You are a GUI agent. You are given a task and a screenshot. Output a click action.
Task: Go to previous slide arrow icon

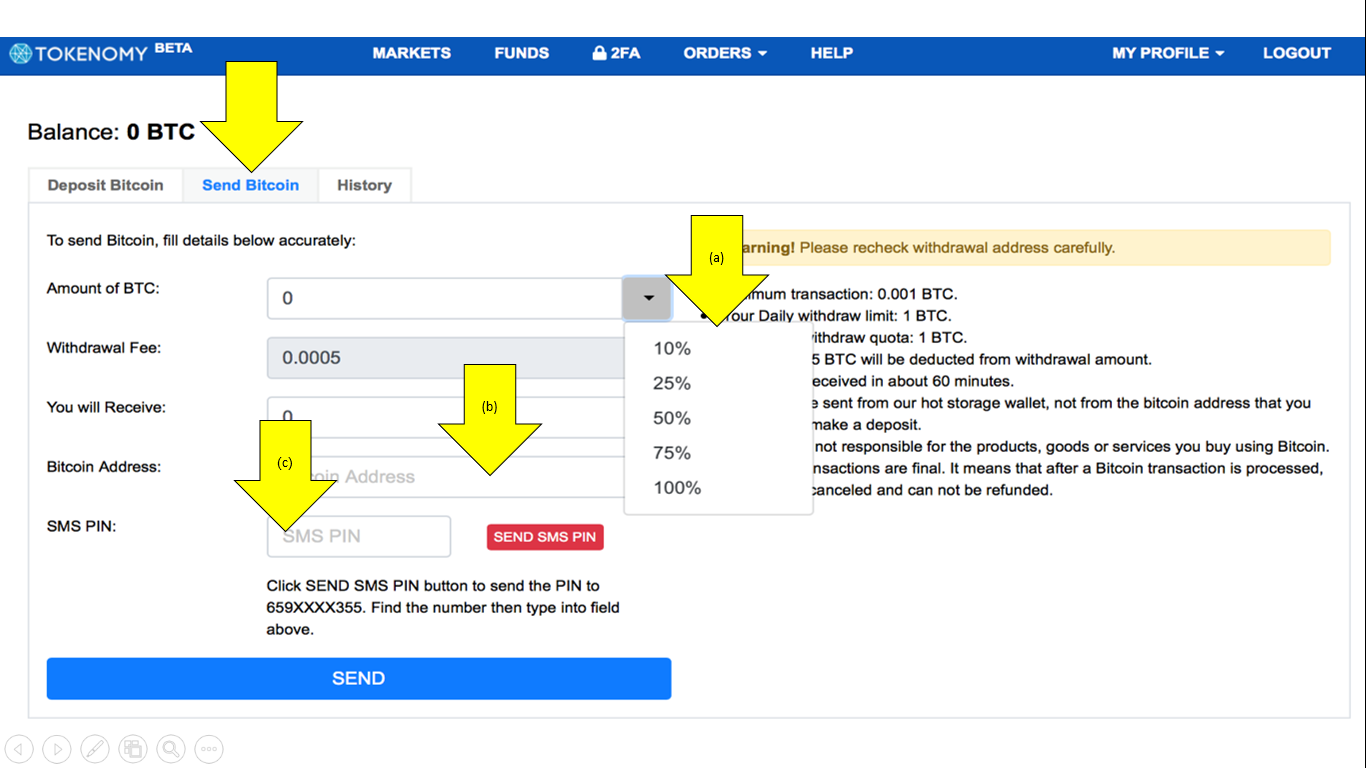point(20,748)
